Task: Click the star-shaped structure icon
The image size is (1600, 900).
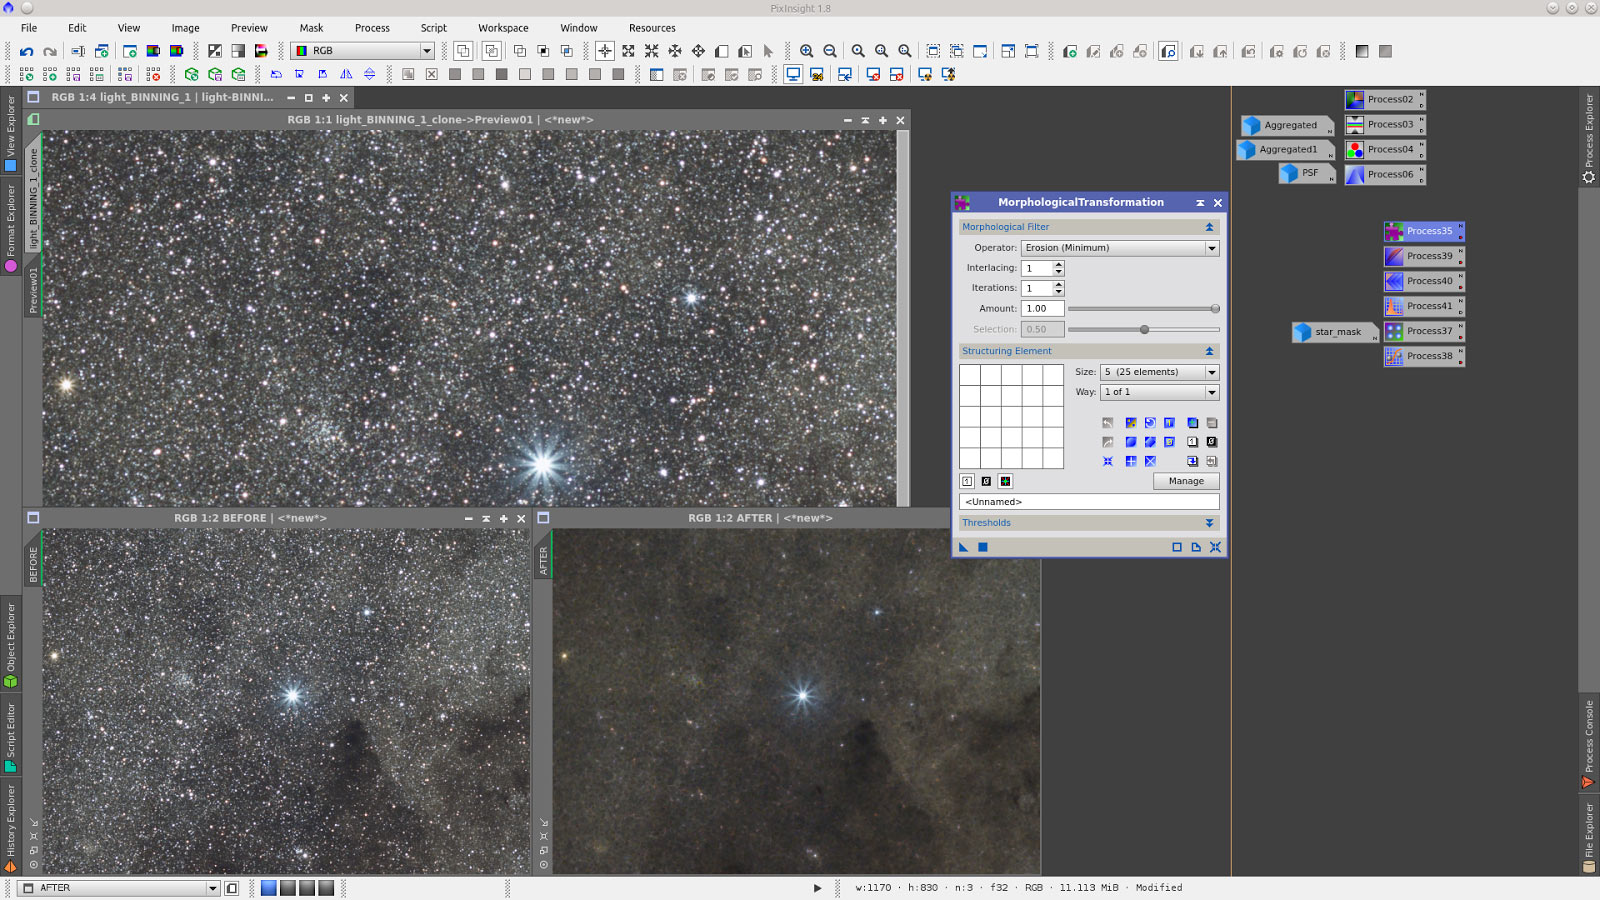Action: tap(1108, 461)
